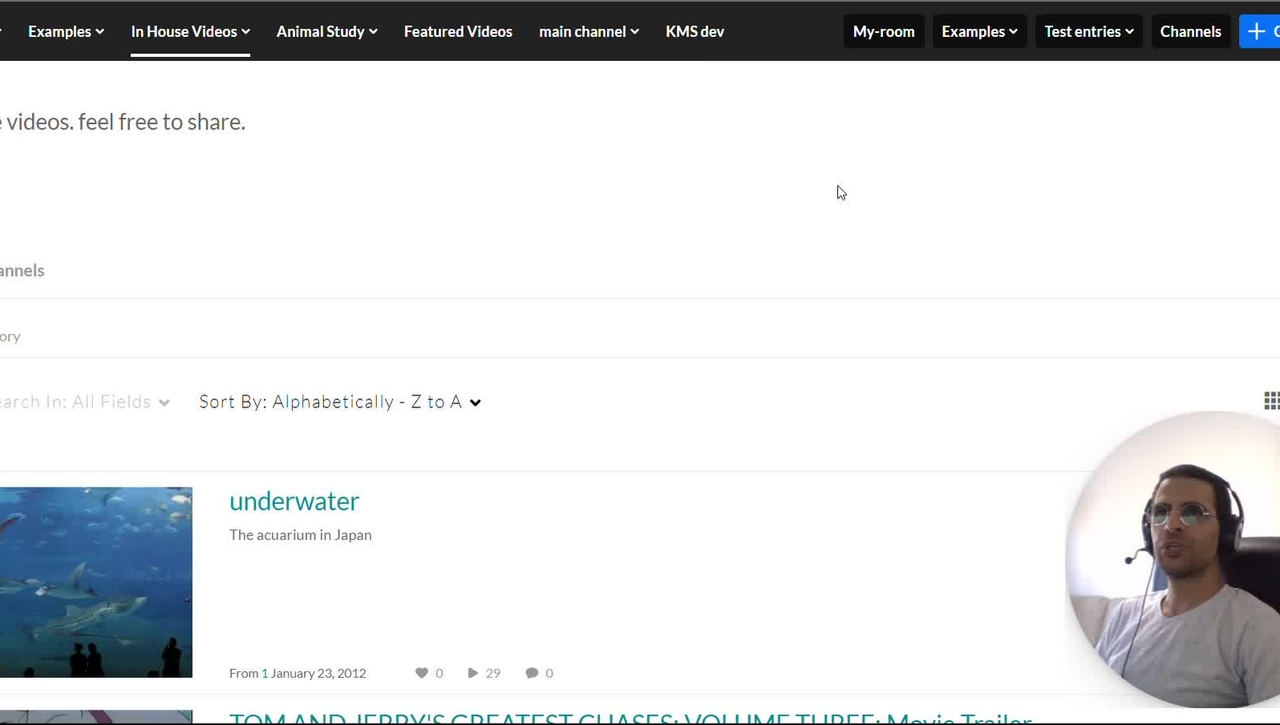Viewport: 1280px width, 725px height.
Task: Click the plays icon for underwater
Action: pyautogui.click(x=472, y=673)
